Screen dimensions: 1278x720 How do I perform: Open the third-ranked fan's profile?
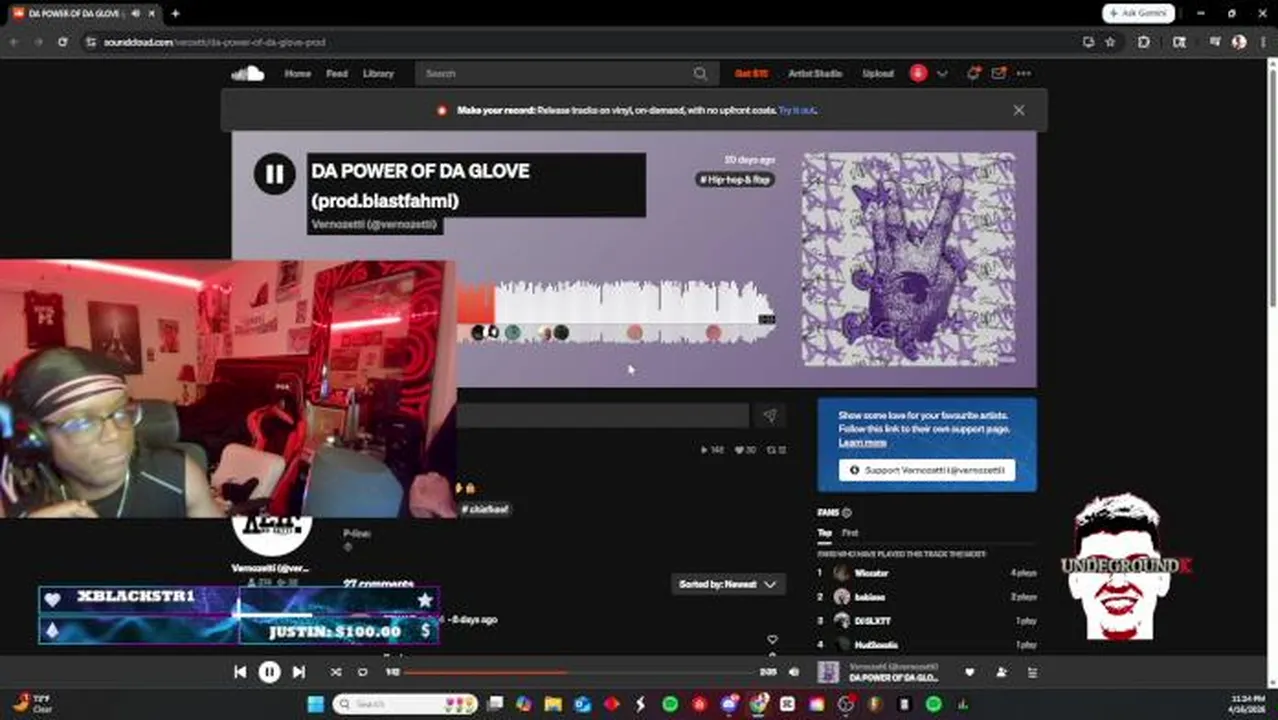[872, 621]
